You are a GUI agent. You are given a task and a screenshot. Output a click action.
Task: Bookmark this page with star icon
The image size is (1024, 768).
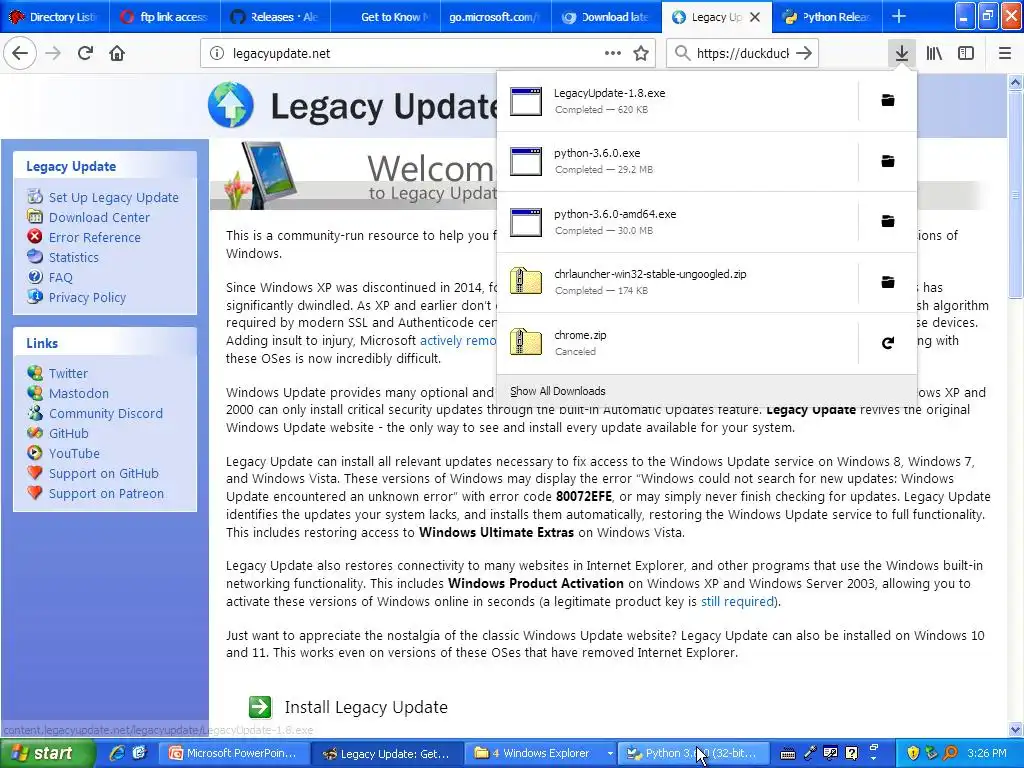[641, 54]
